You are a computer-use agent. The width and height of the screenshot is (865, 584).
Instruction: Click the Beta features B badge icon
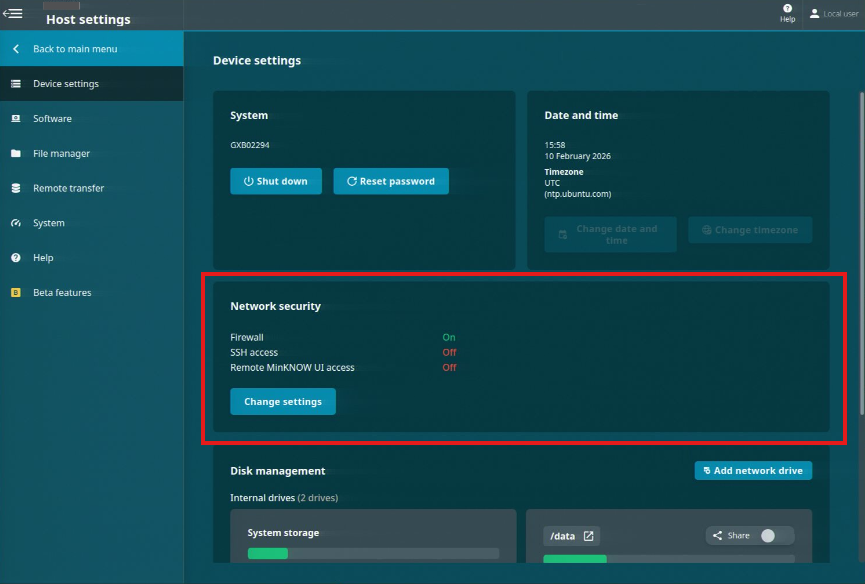(x=14, y=292)
